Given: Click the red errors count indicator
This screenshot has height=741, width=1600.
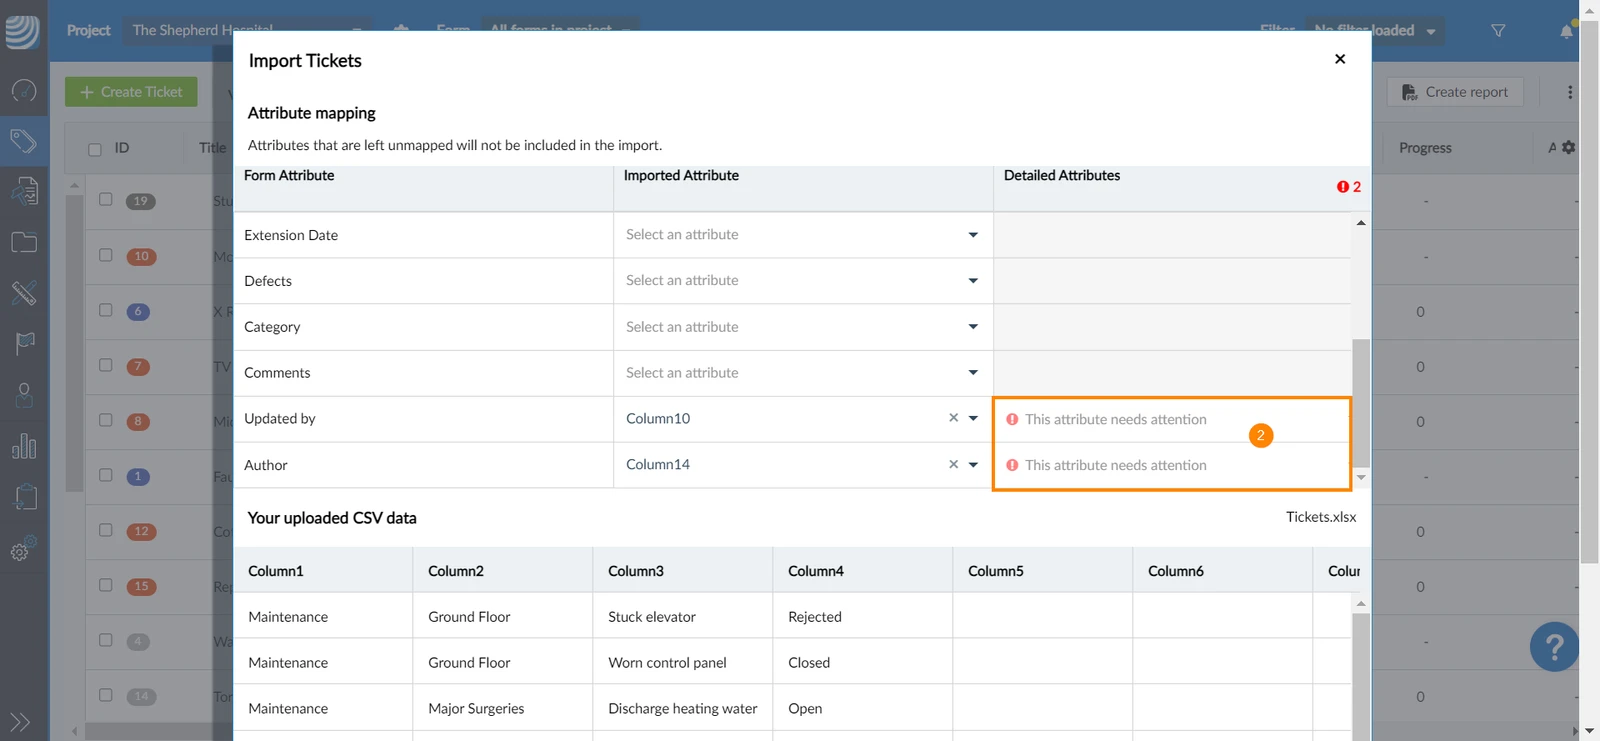Looking at the screenshot, I should pyautogui.click(x=1348, y=187).
